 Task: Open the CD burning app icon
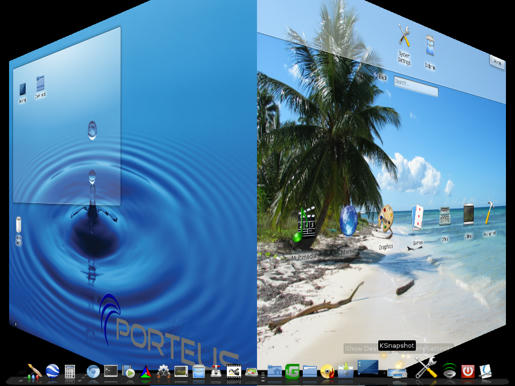pyautogui.click(x=327, y=372)
